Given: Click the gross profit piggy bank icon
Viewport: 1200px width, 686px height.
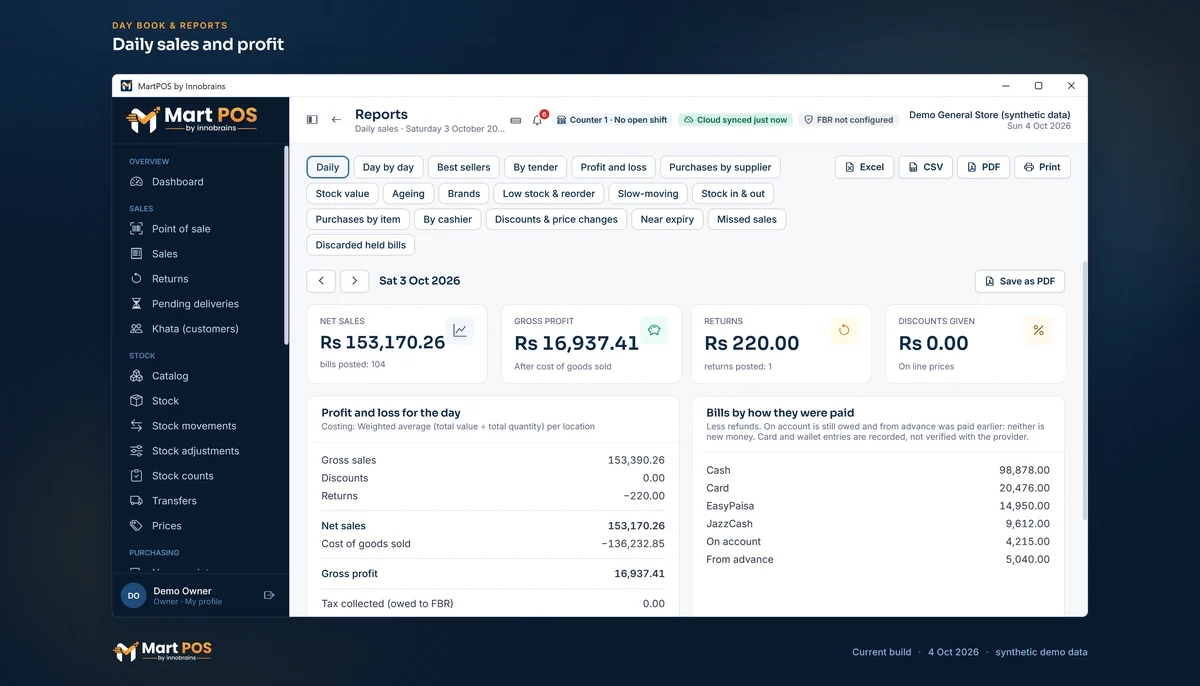Looking at the screenshot, I should click(654, 331).
